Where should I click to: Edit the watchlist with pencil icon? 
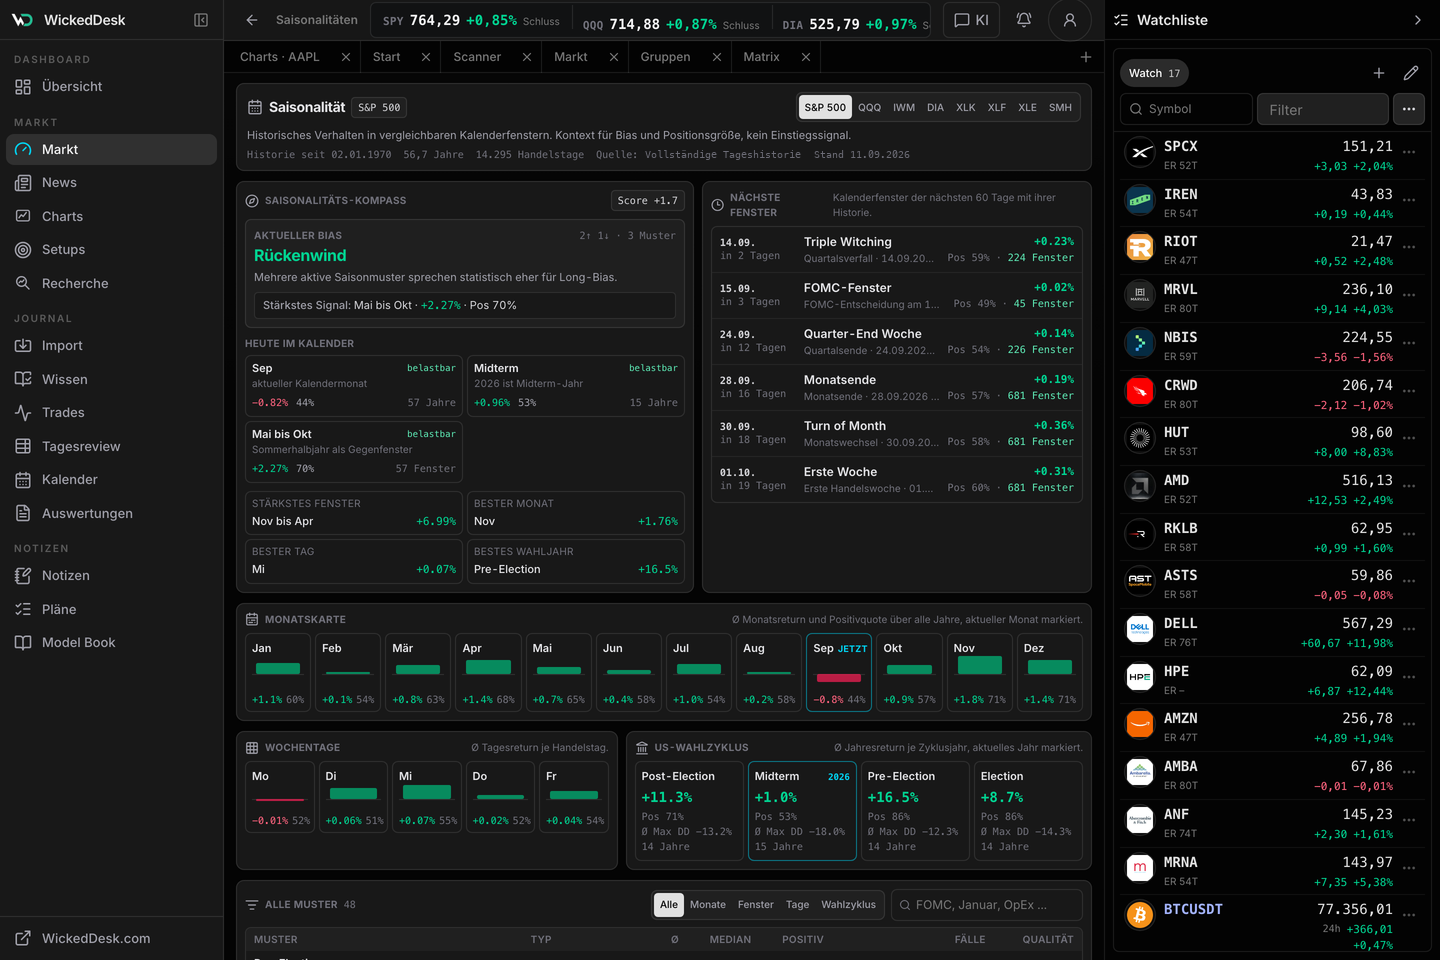coord(1411,73)
